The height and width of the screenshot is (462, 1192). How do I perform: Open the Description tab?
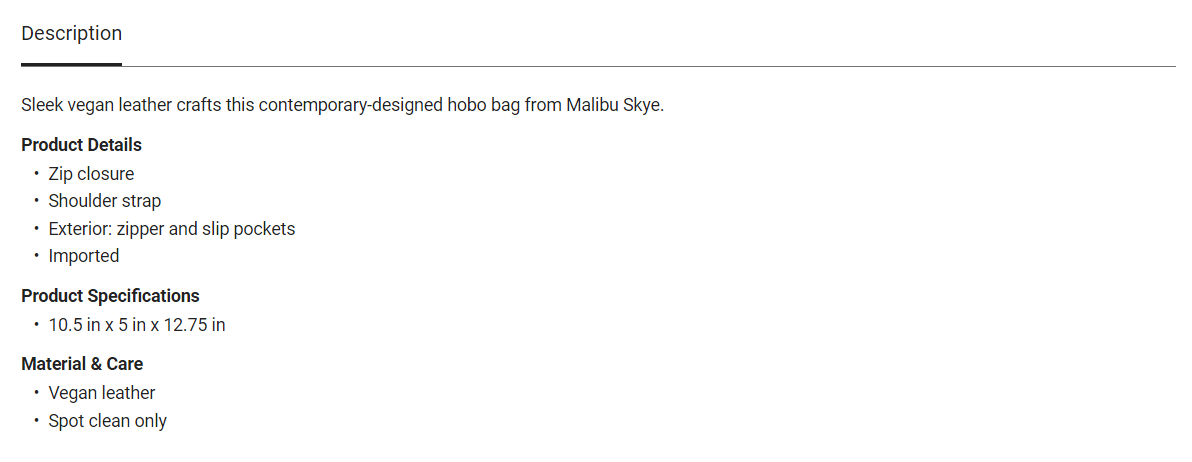pos(71,34)
